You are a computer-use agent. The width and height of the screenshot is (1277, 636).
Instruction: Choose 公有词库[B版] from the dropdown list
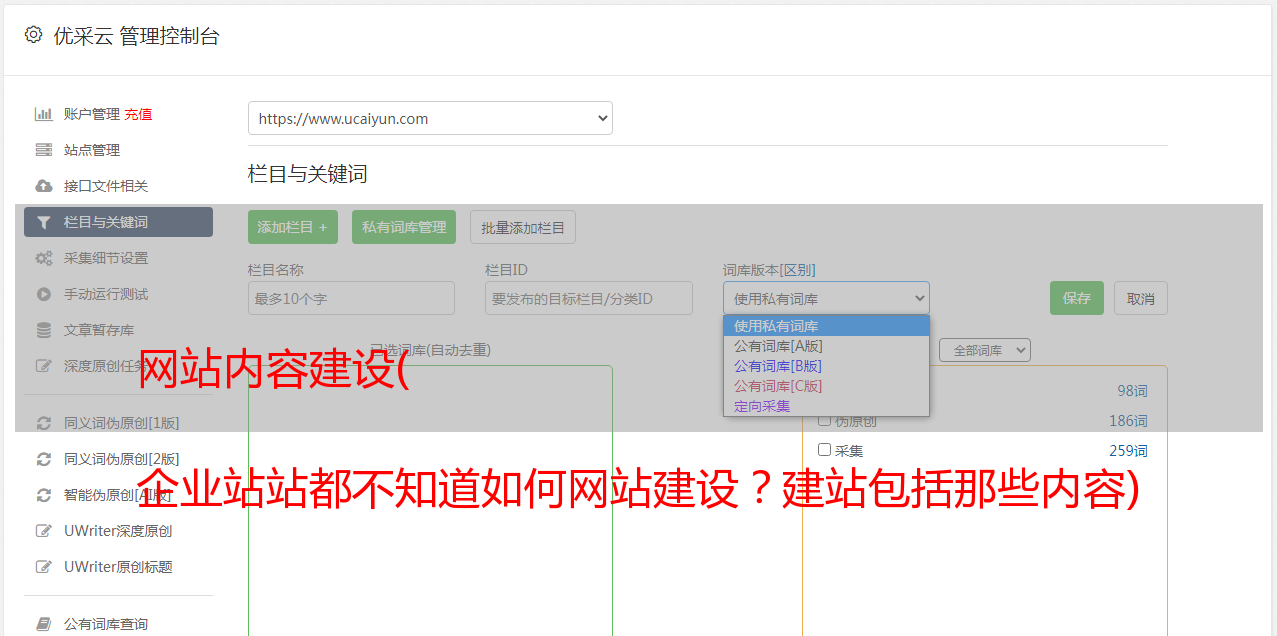[826, 366]
